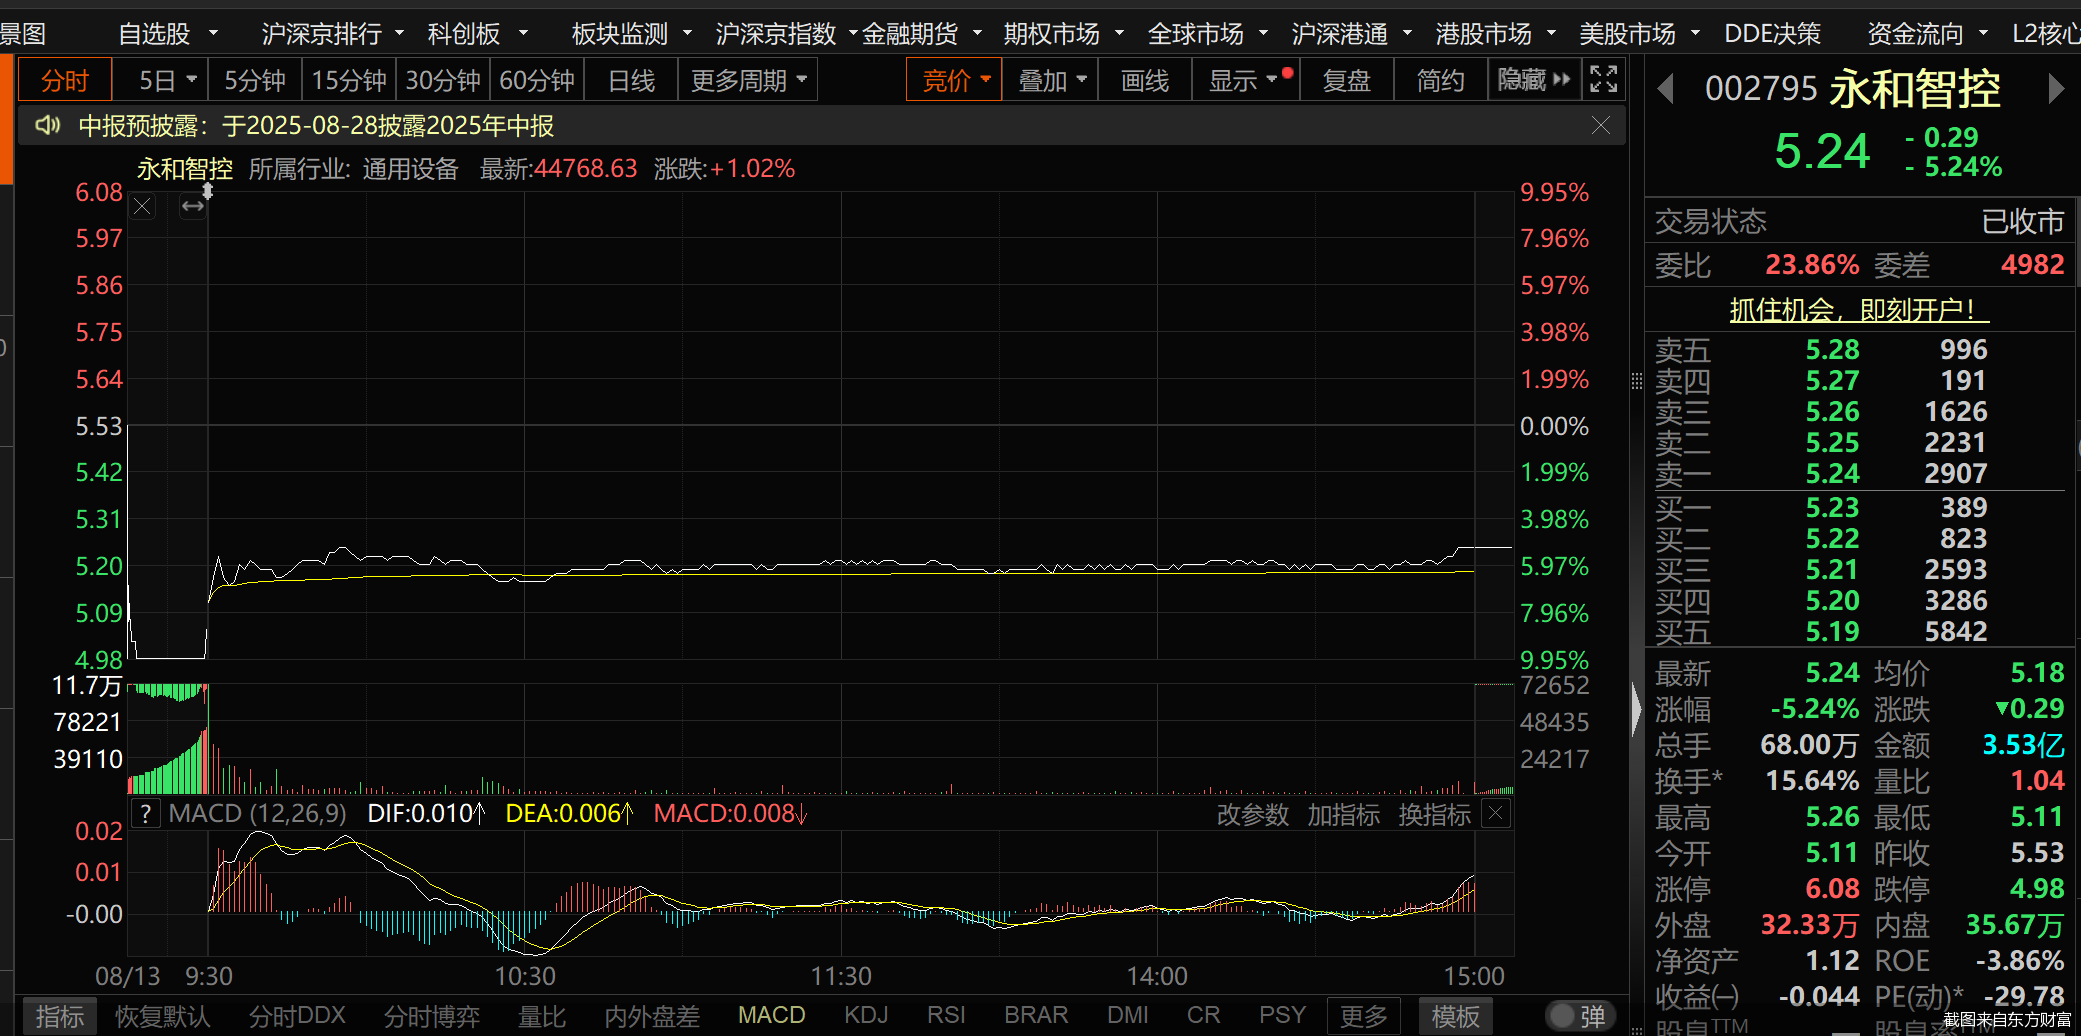Open DDE决策 menu item
The image size is (2081, 1036).
click(1772, 34)
